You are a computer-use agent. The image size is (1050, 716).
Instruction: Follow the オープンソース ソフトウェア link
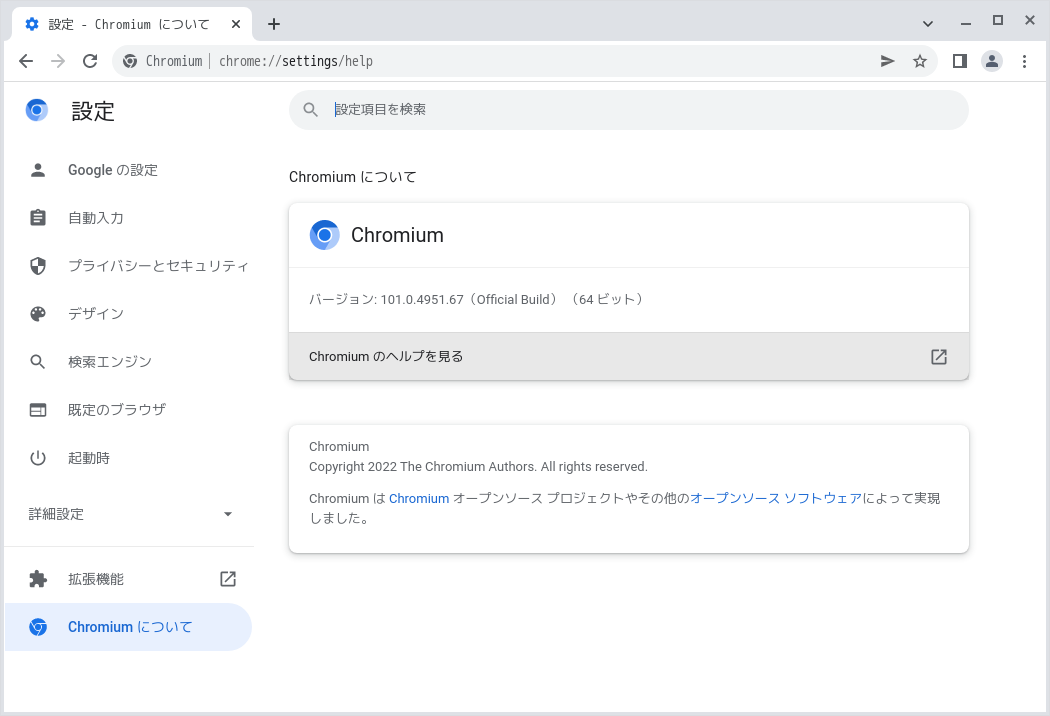(776, 498)
